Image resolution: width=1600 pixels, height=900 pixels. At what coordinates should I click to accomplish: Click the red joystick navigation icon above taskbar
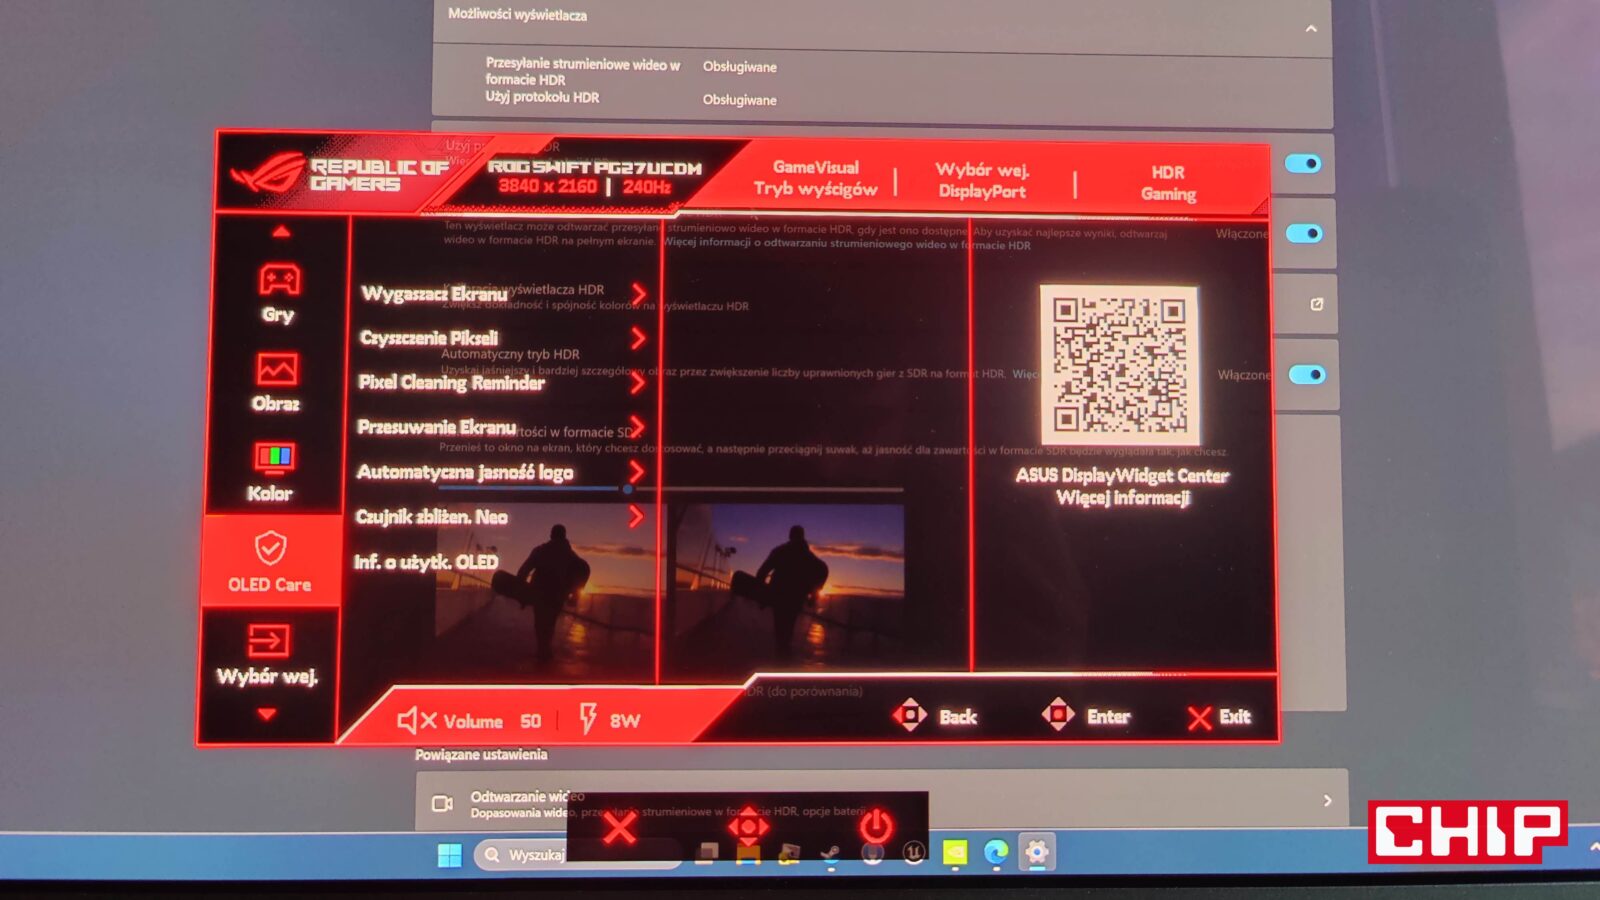pos(748,826)
